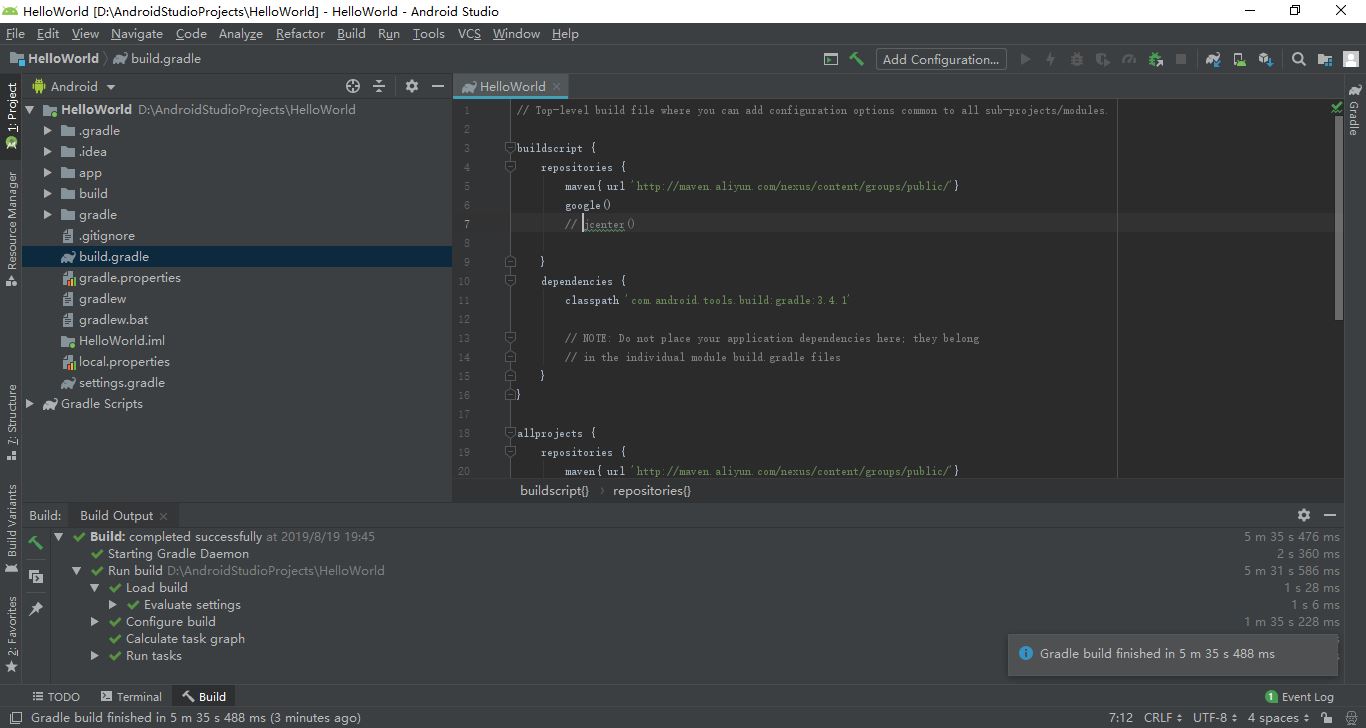This screenshot has height=728, width=1366.
Task: Open the Resource Manager side panel
Action: pyautogui.click(x=12, y=215)
